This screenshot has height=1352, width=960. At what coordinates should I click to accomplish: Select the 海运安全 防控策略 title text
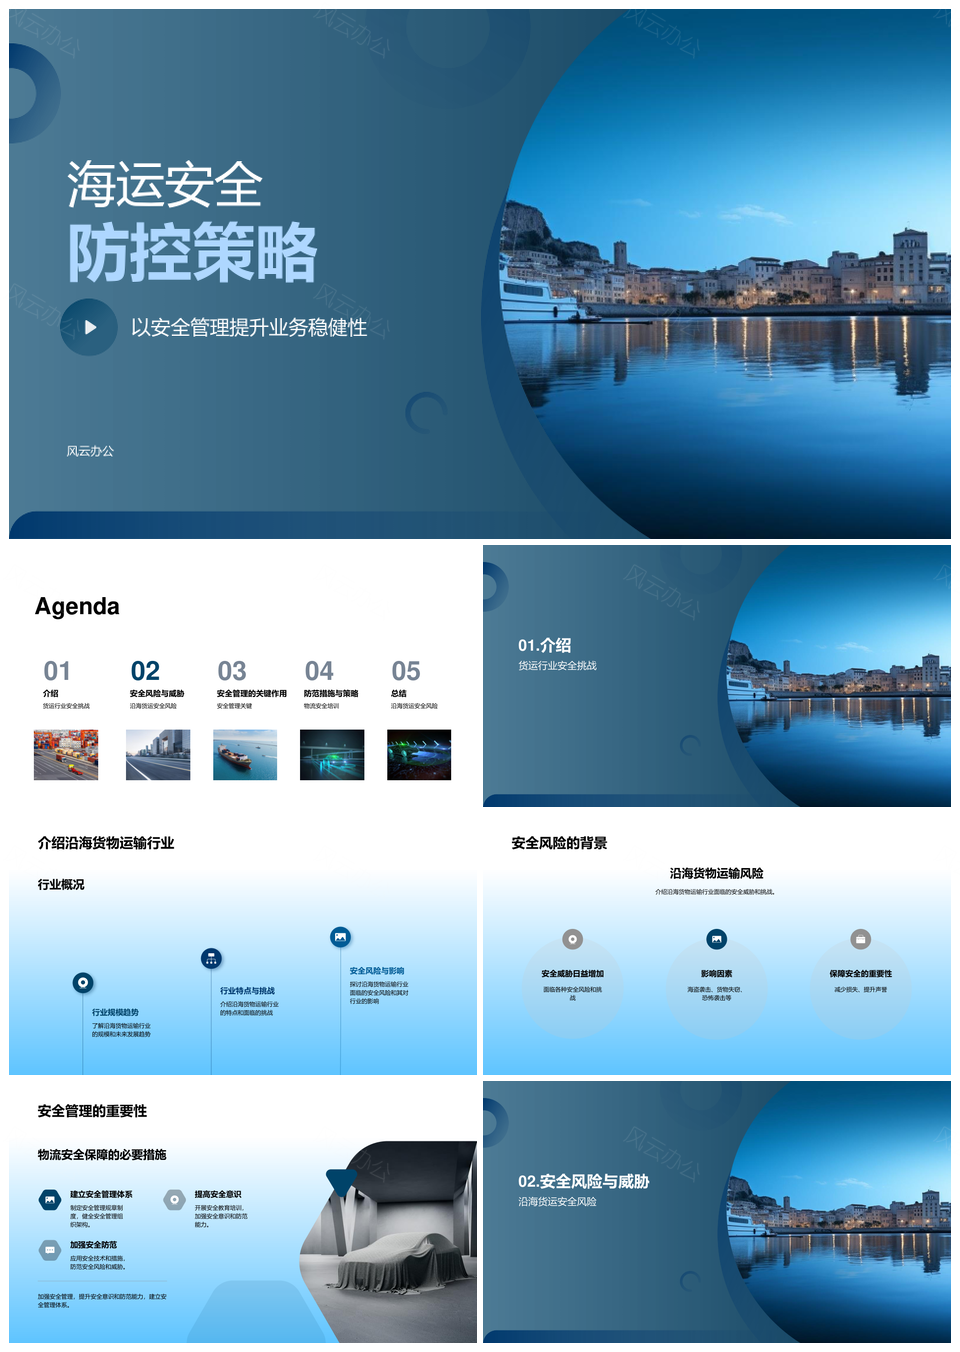pyautogui.click(x=191, y=222)
